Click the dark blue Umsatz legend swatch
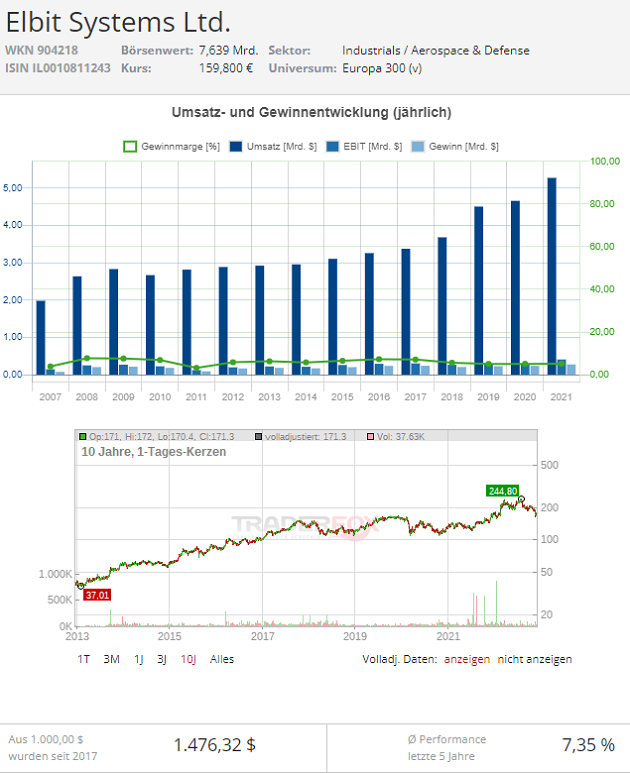Viewport: 630px width, 773px height. point(236,146)
